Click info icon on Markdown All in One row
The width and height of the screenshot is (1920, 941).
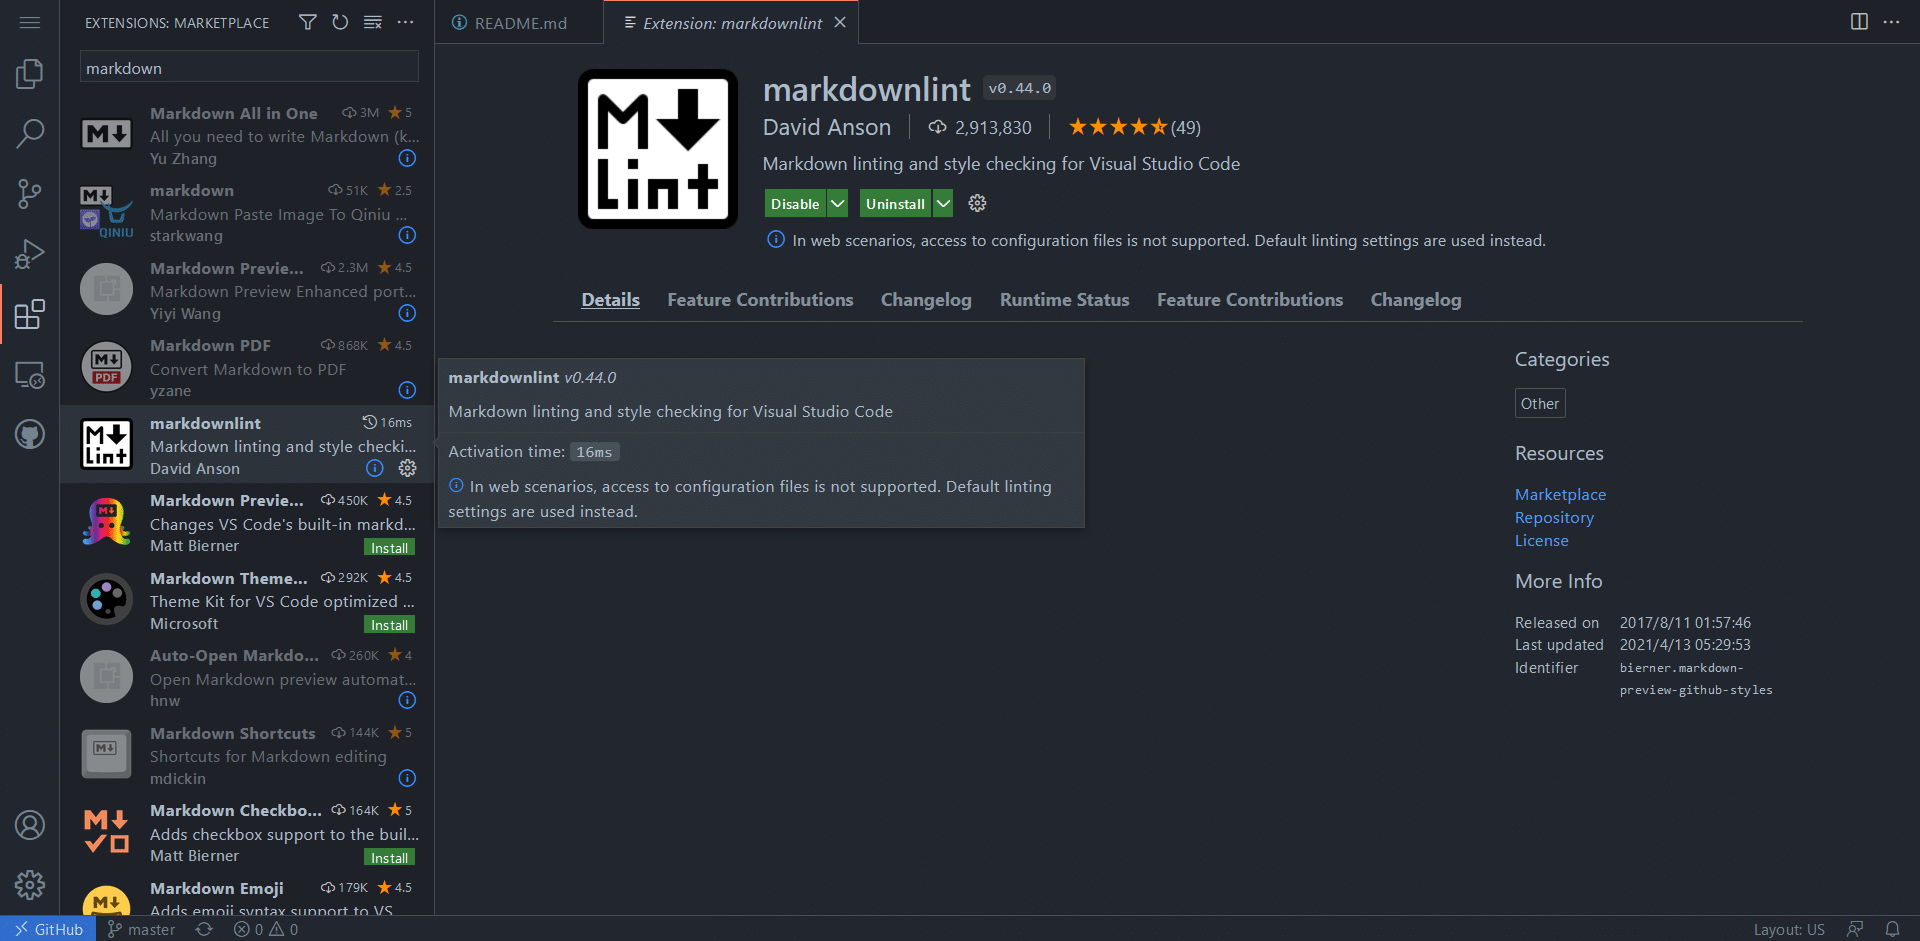coord(407,158)
